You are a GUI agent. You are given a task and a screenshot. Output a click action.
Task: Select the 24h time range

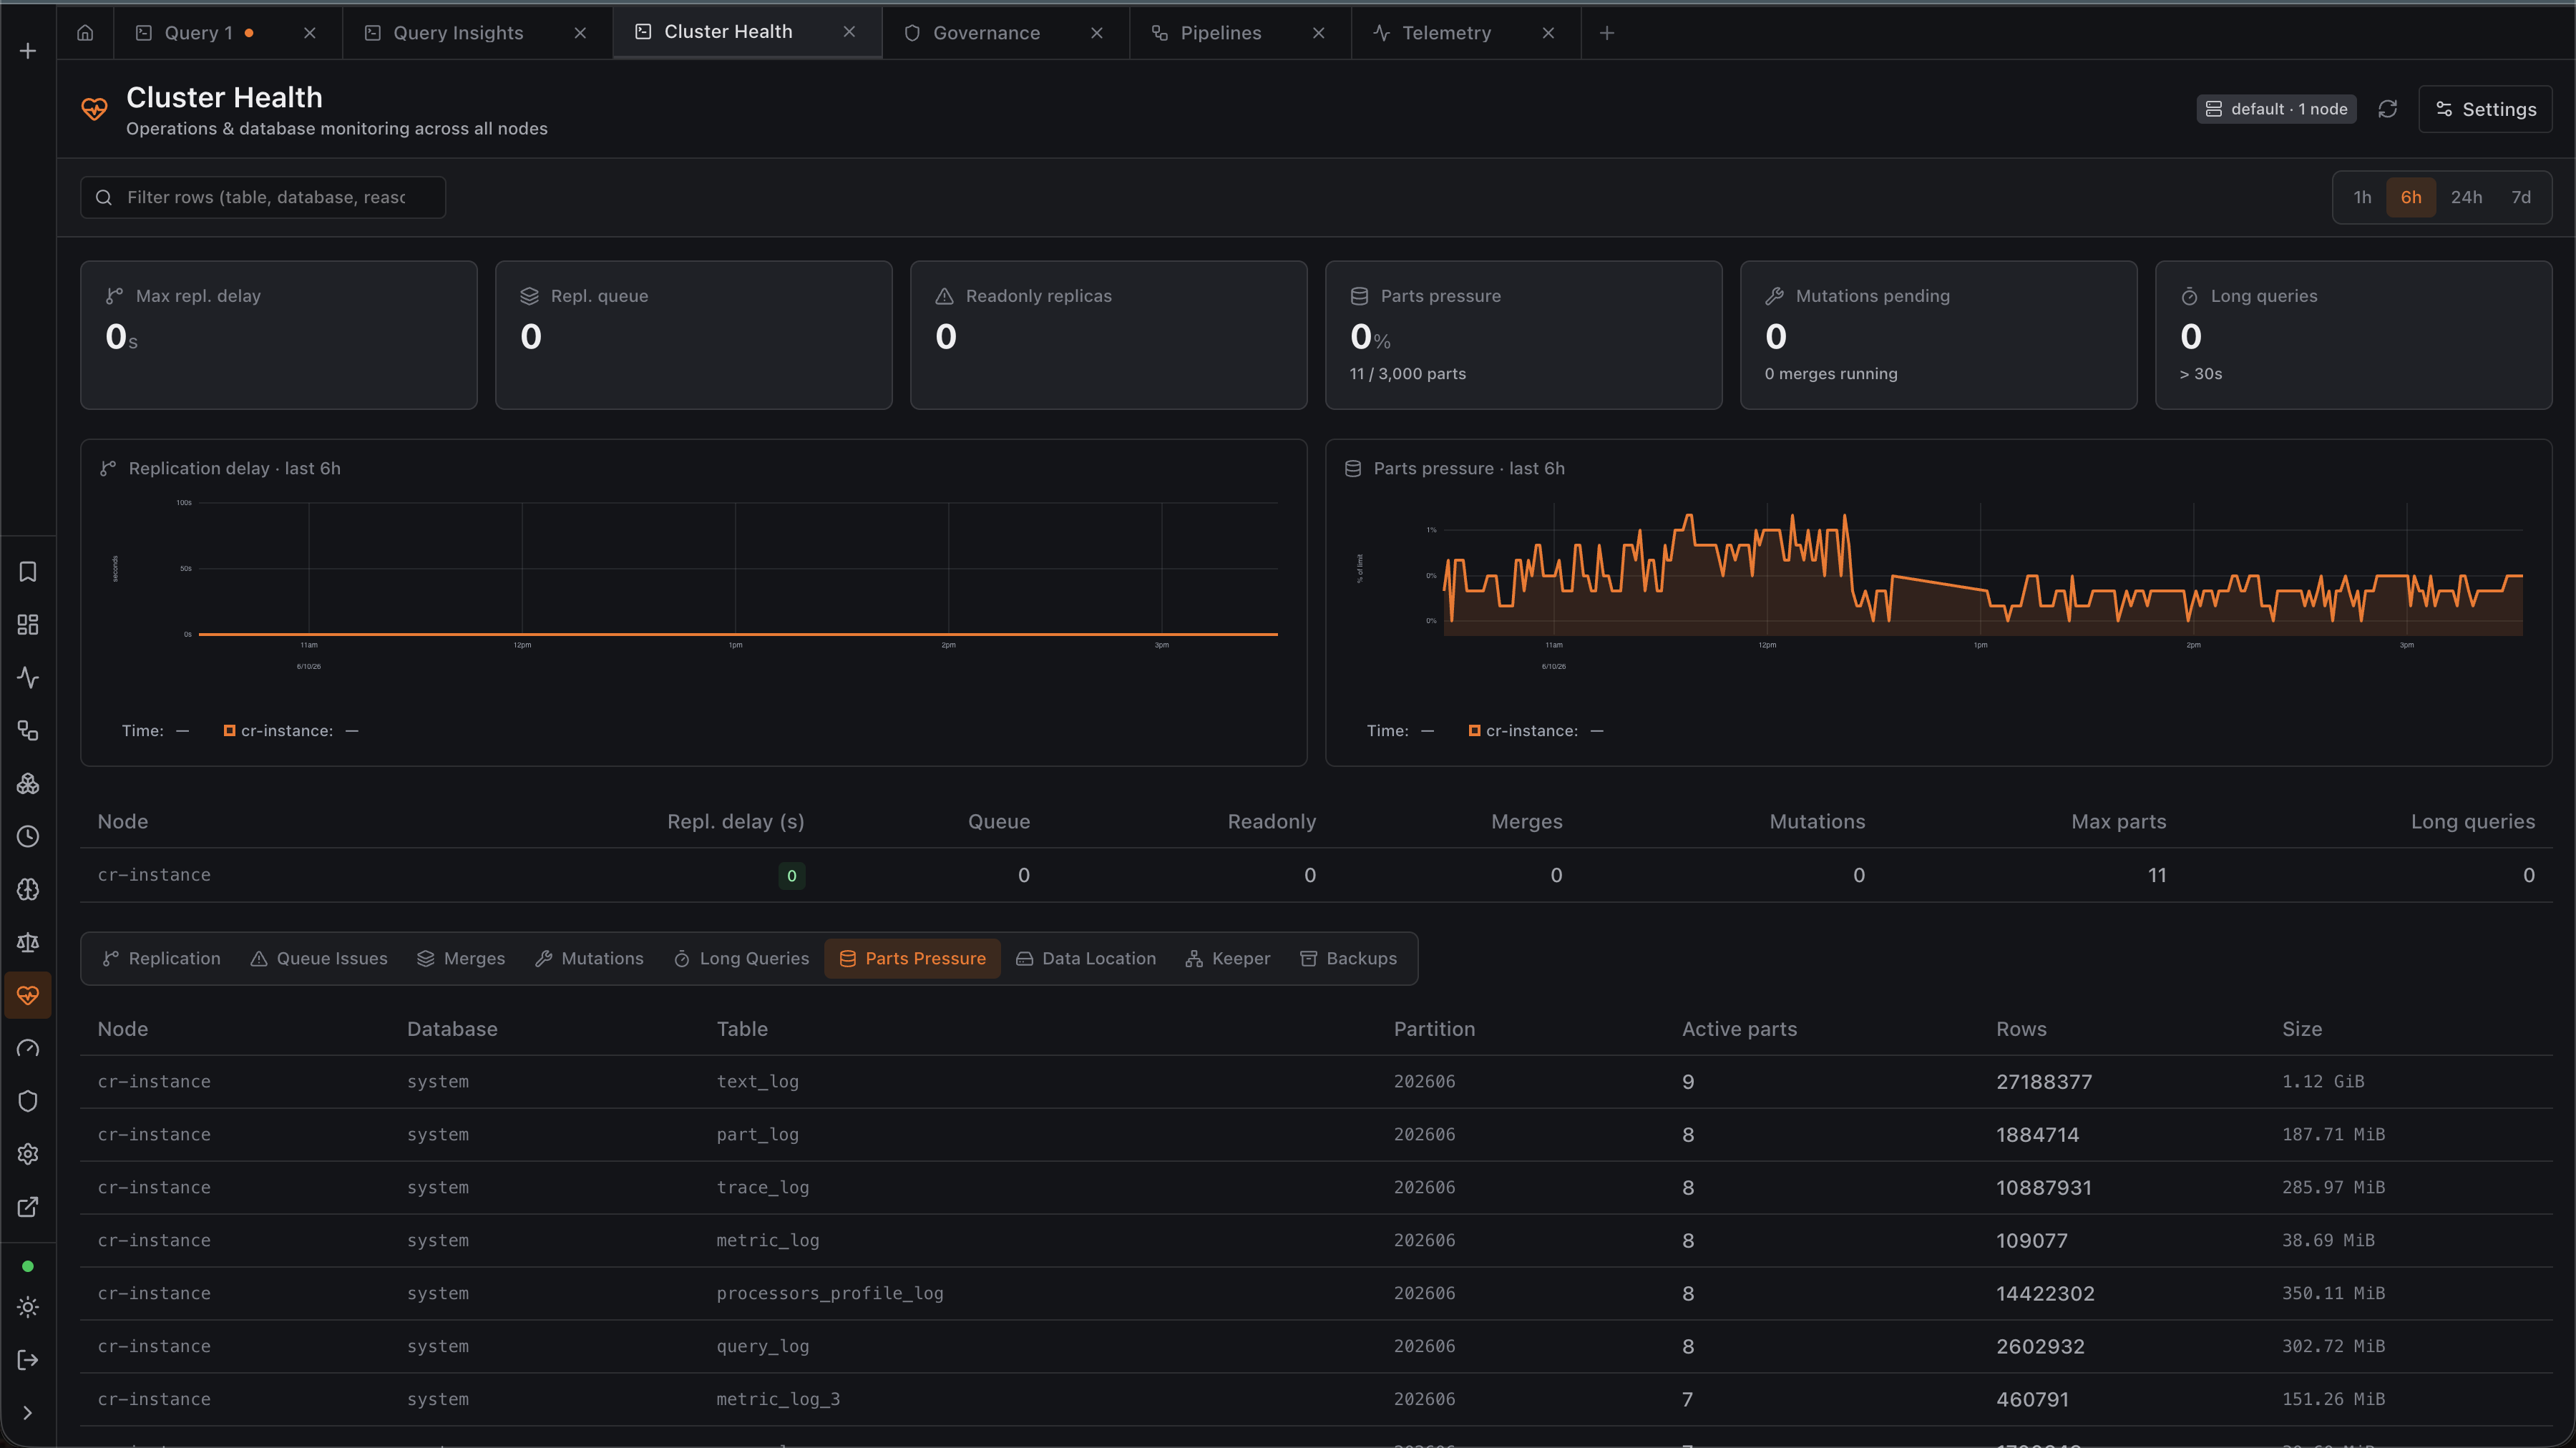2466,197
